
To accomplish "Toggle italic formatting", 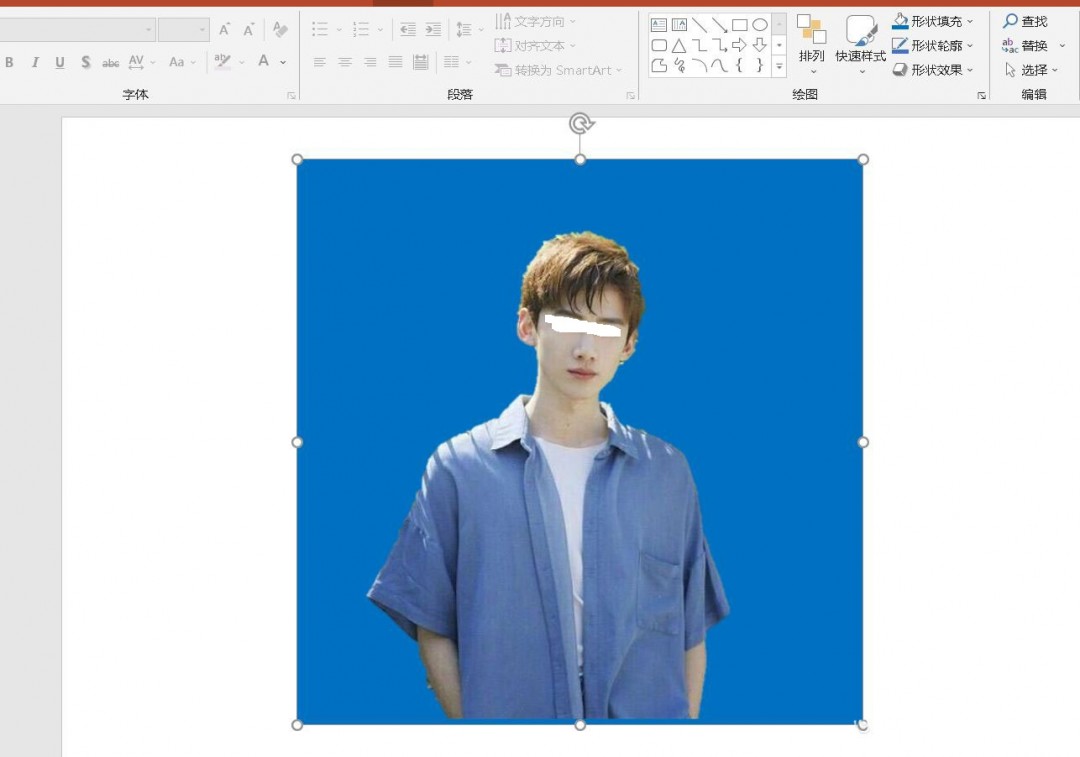I will [x=35, y=63].
